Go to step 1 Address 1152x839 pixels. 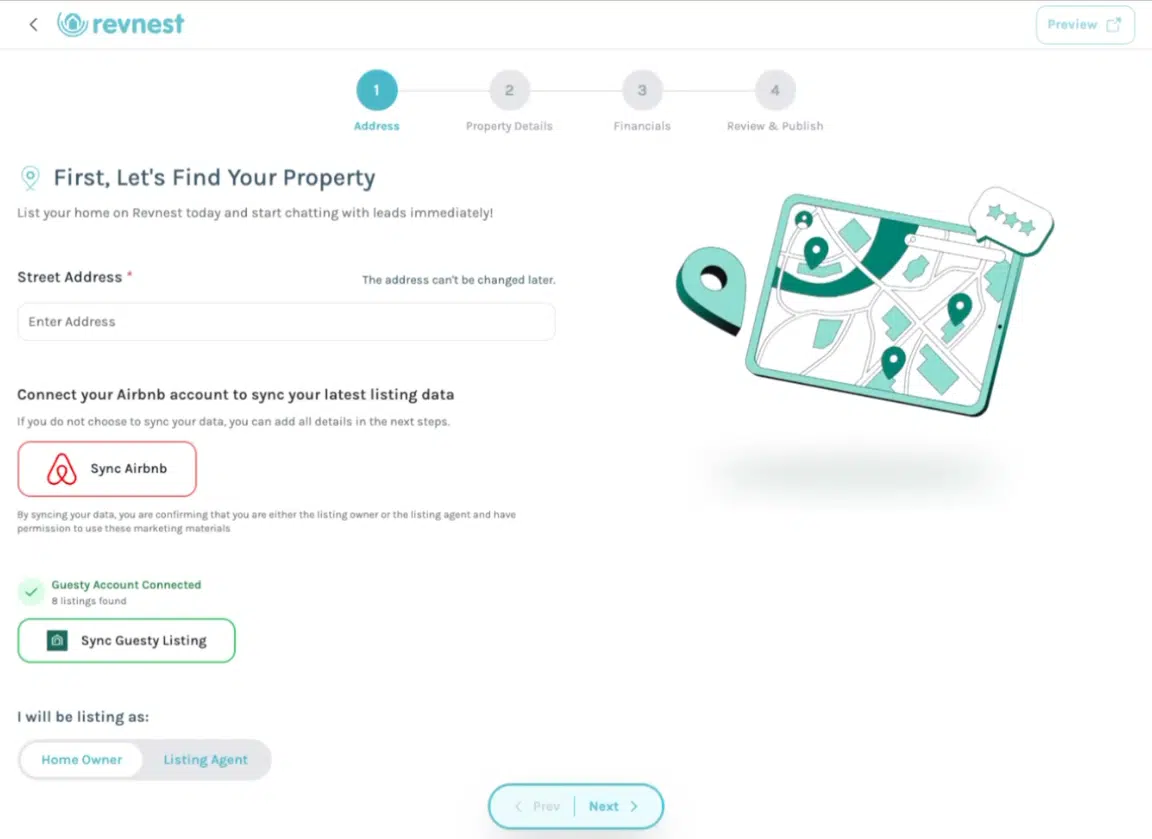(377, 91)
